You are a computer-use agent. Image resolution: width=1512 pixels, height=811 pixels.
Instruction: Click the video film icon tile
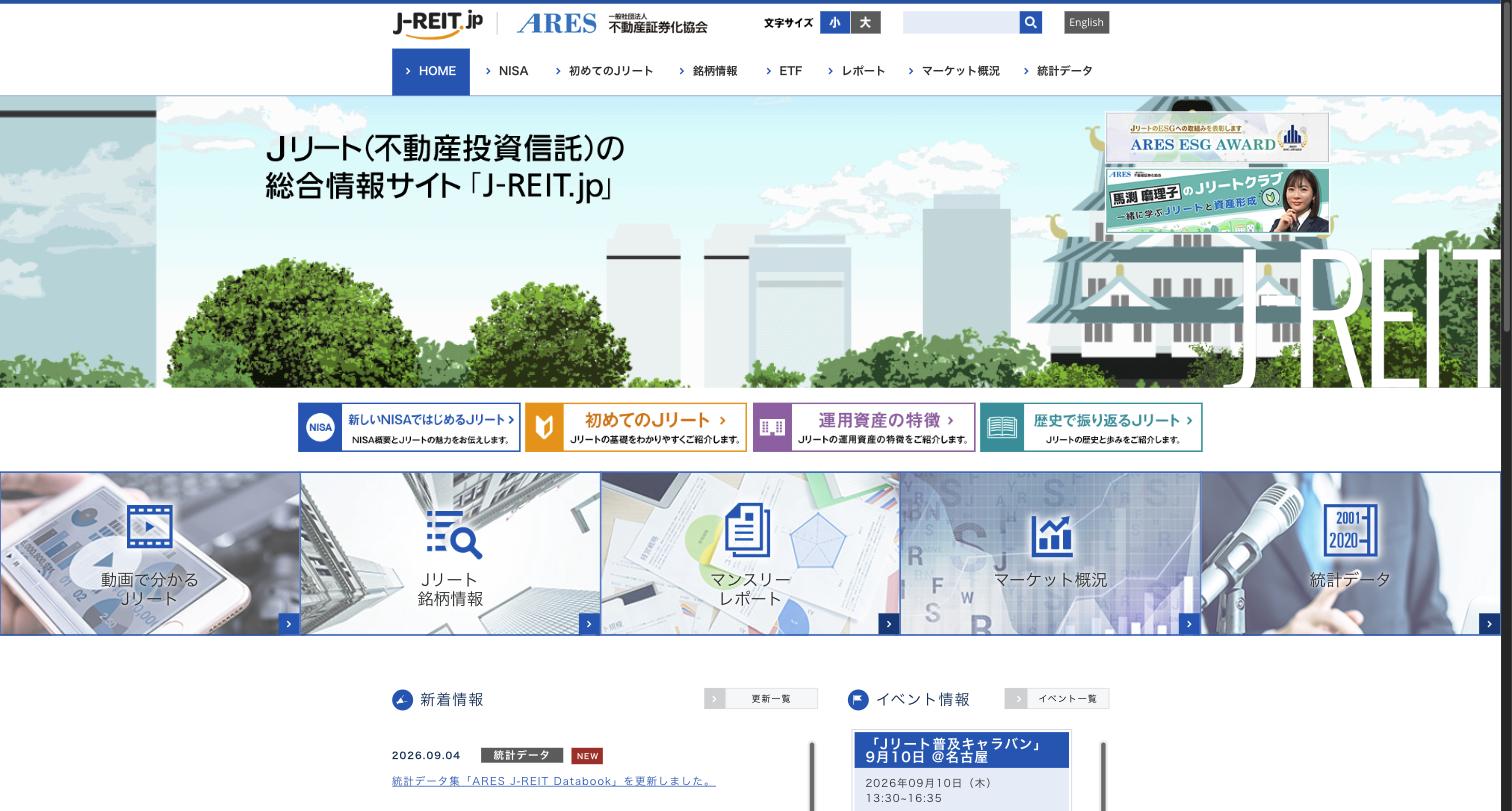coord(150,527)
